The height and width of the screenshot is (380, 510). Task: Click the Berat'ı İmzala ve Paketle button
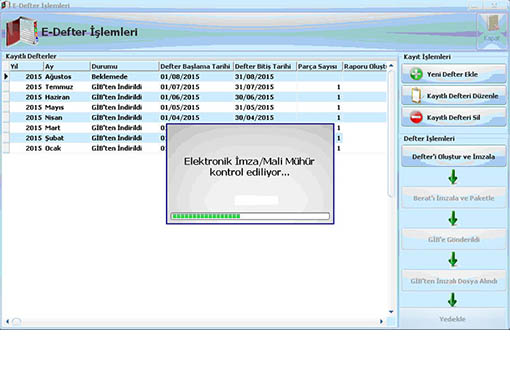(453, 198)
